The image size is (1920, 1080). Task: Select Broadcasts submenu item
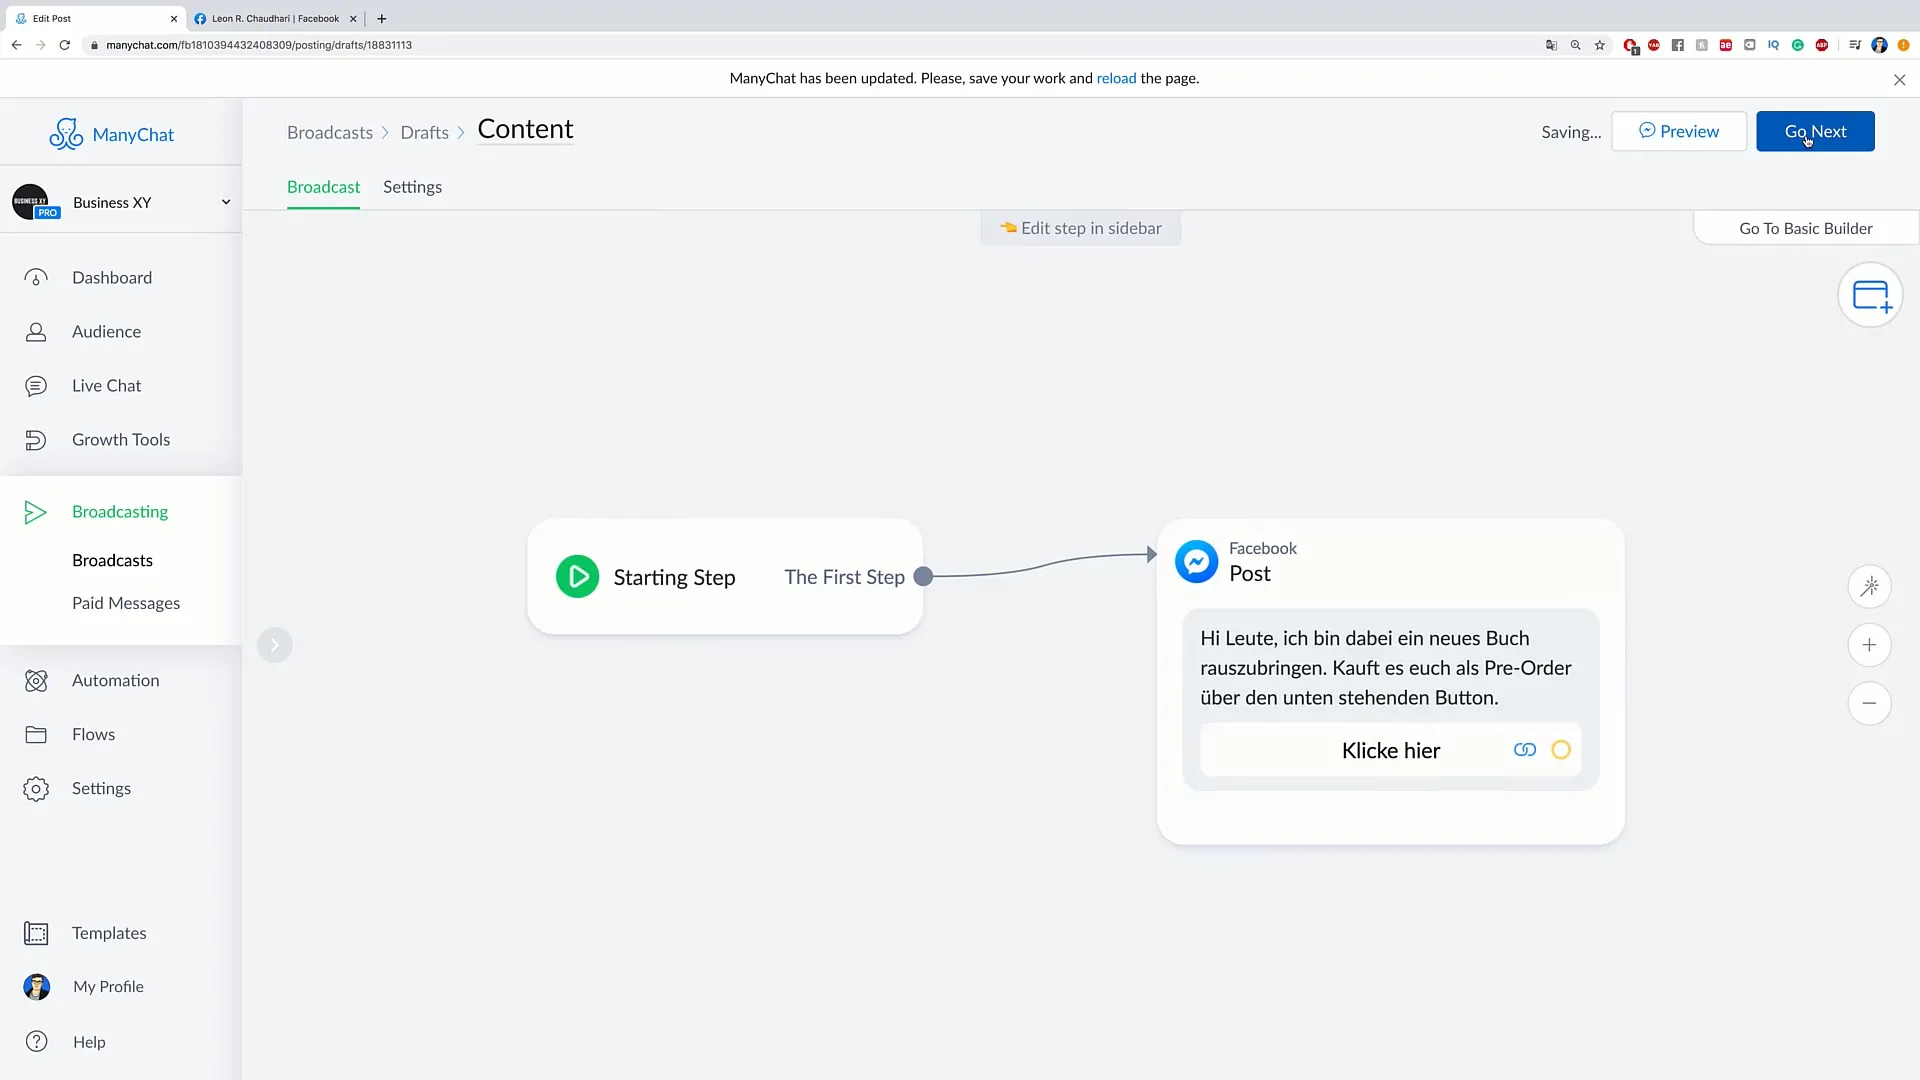[112, 560]
